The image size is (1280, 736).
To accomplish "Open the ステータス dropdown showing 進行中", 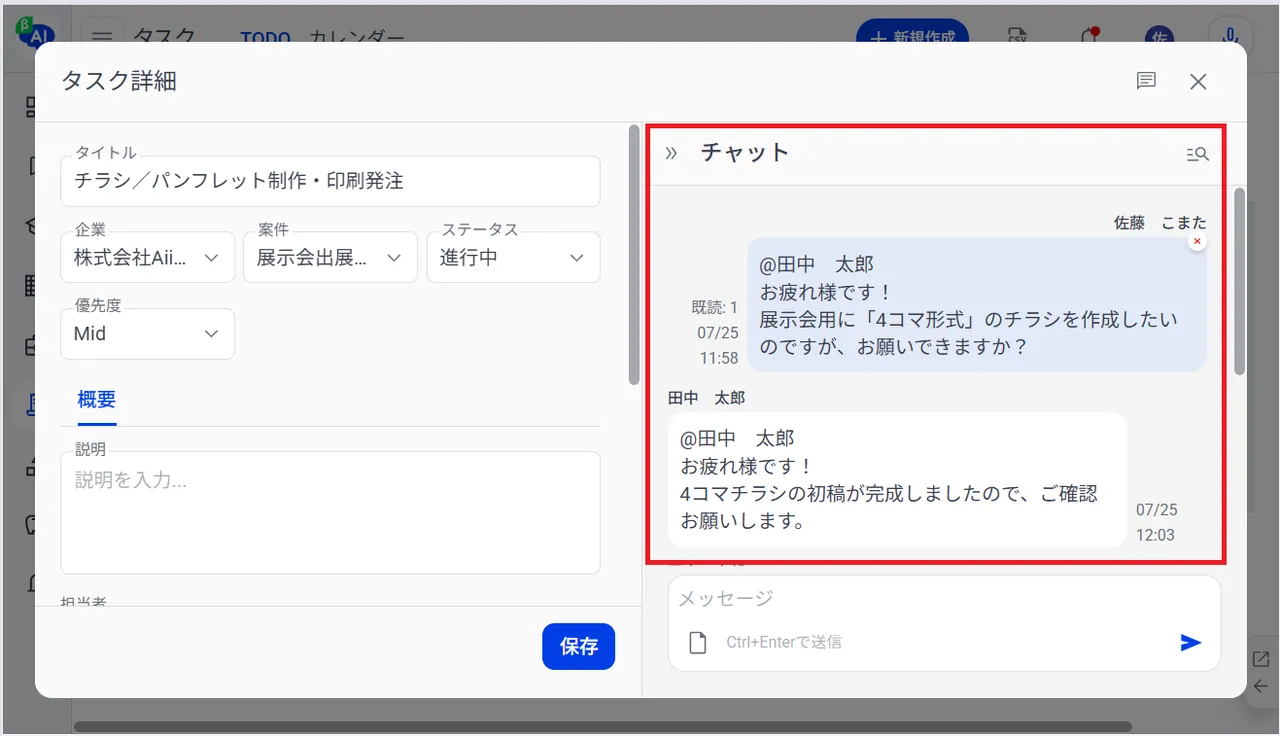I will pyautogui.click(x=513, y=258).
